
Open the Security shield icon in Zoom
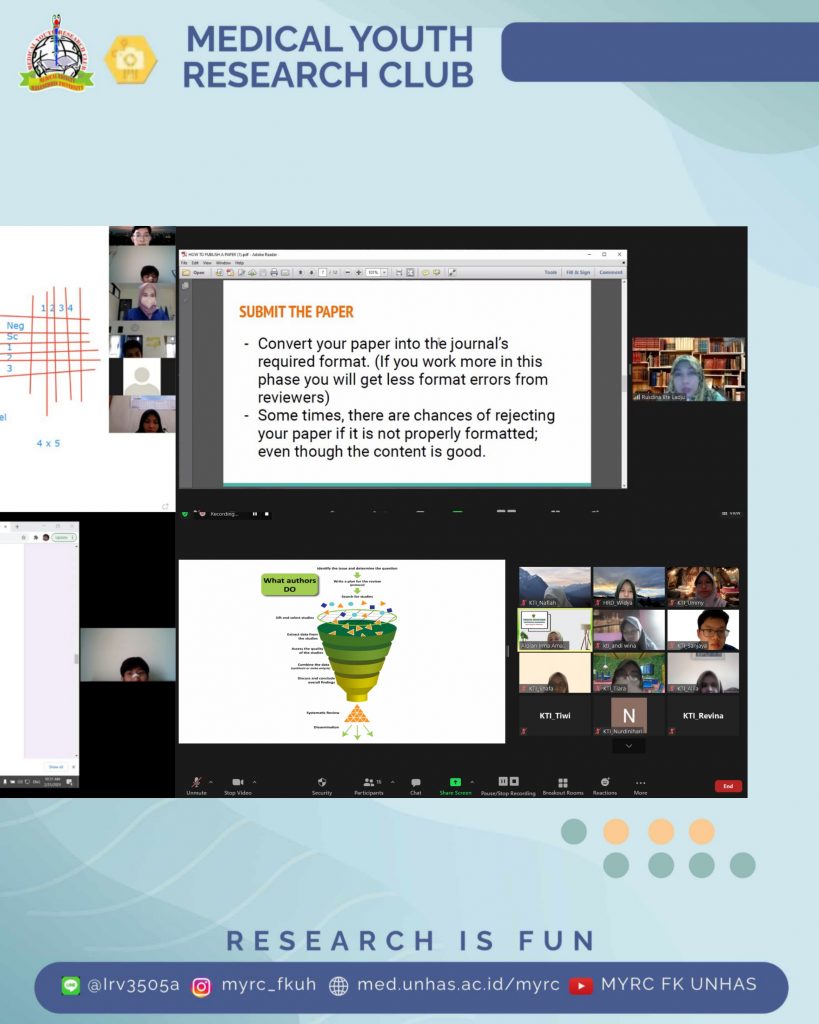pyautogui.click(x=322, y=782)
